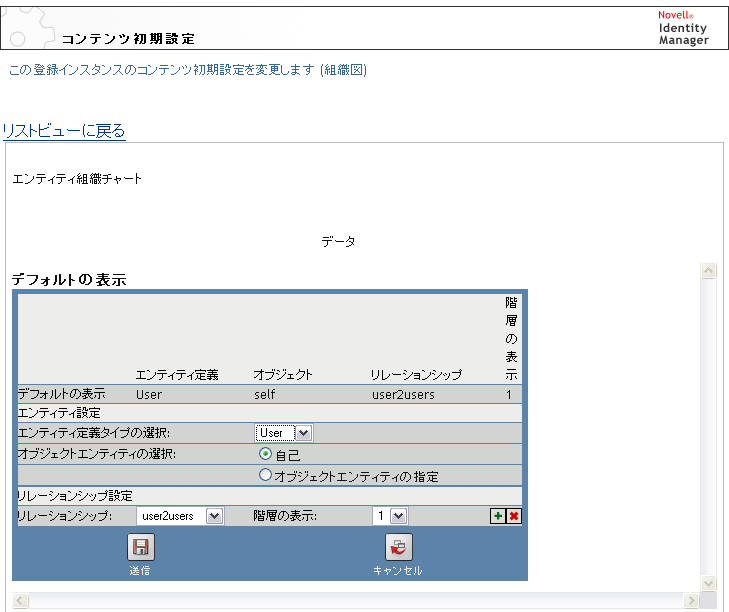Click the リストビューに戻る link

point(64,131)
